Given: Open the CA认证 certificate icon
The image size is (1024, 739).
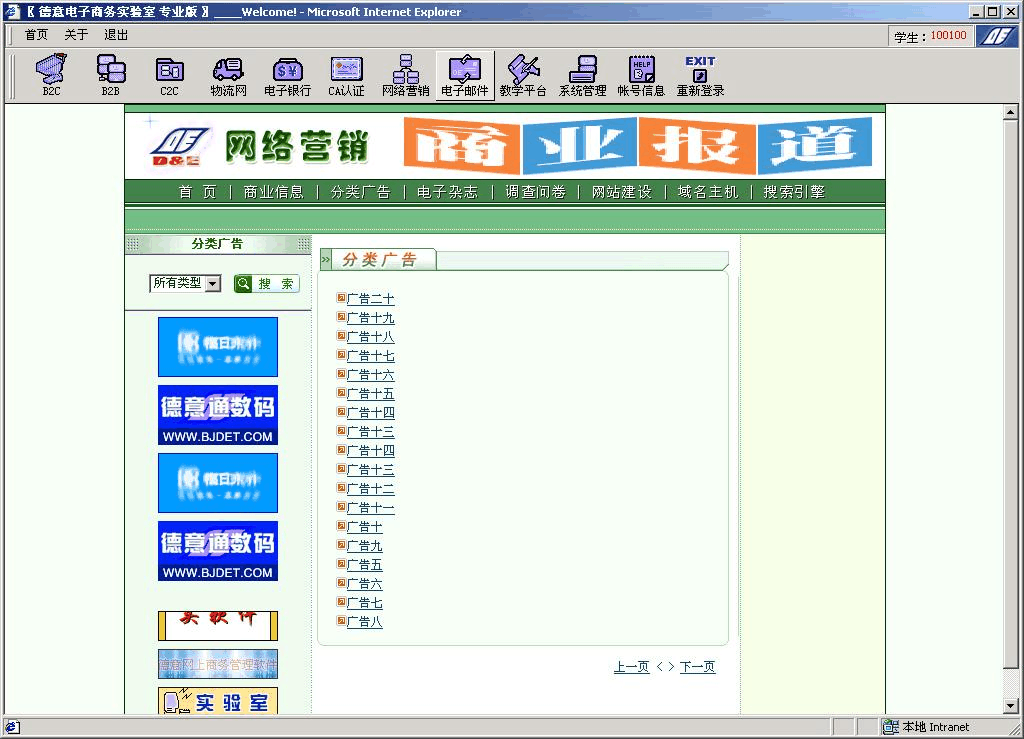Looking at the screenshot, I should 346,75.
